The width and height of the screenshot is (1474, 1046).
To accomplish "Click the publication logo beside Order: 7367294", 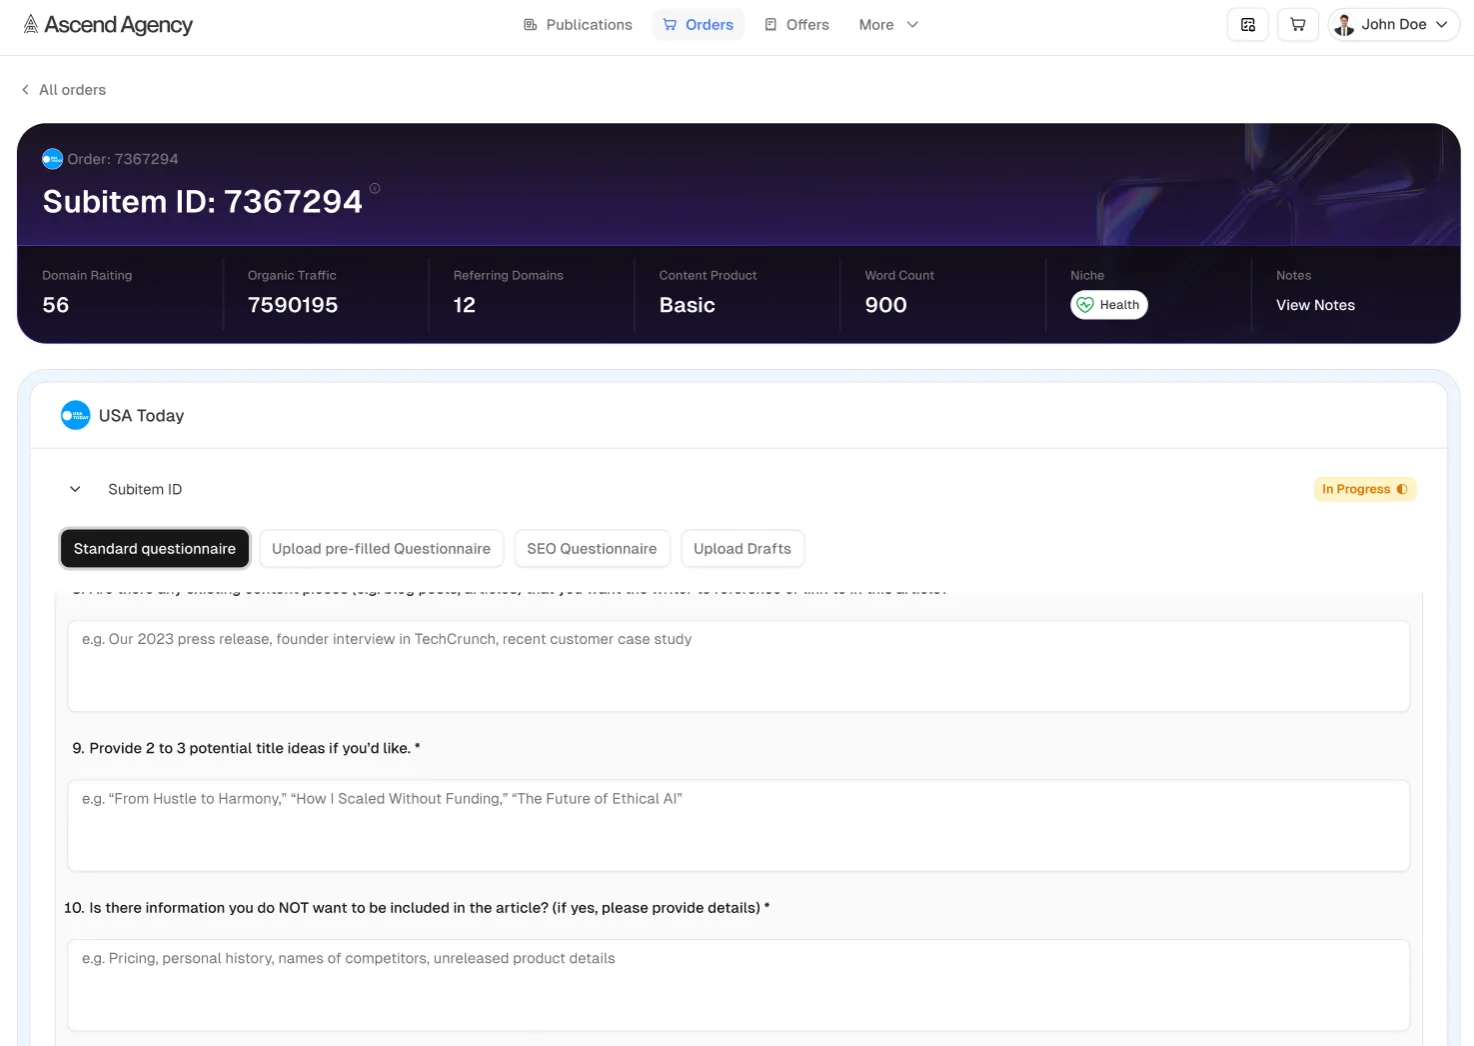I will pyautogui.click(x=53, y=159).
